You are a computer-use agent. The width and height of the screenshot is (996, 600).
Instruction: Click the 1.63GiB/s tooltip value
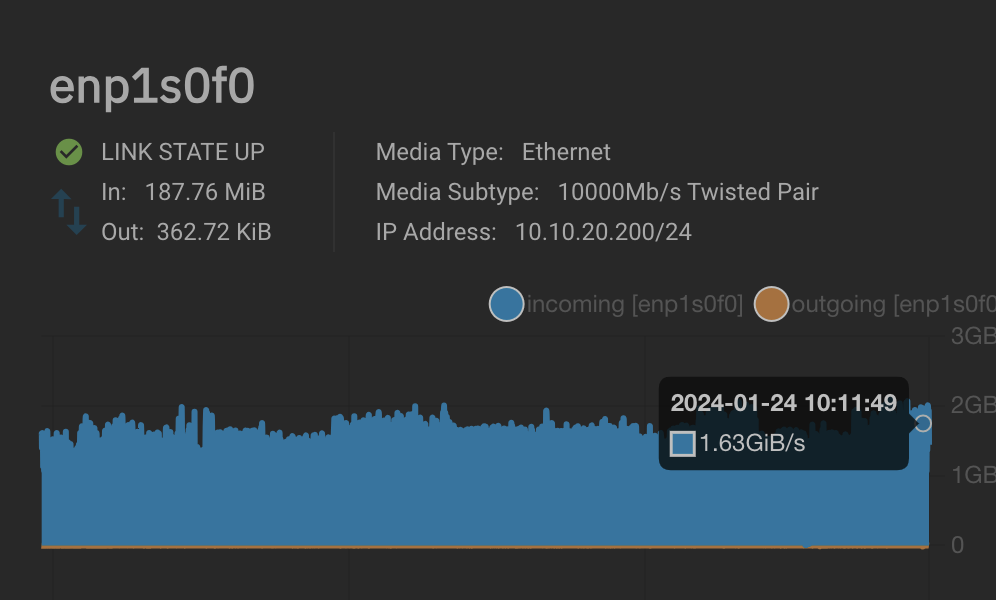752,443
